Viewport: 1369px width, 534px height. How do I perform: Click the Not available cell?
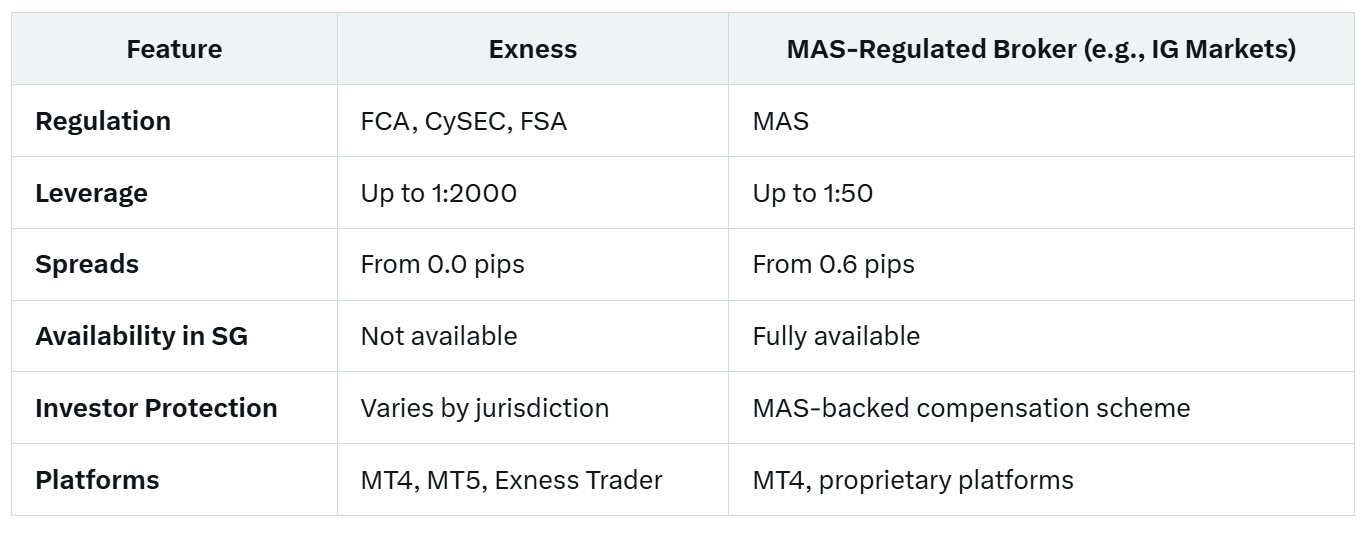point(439,336)
